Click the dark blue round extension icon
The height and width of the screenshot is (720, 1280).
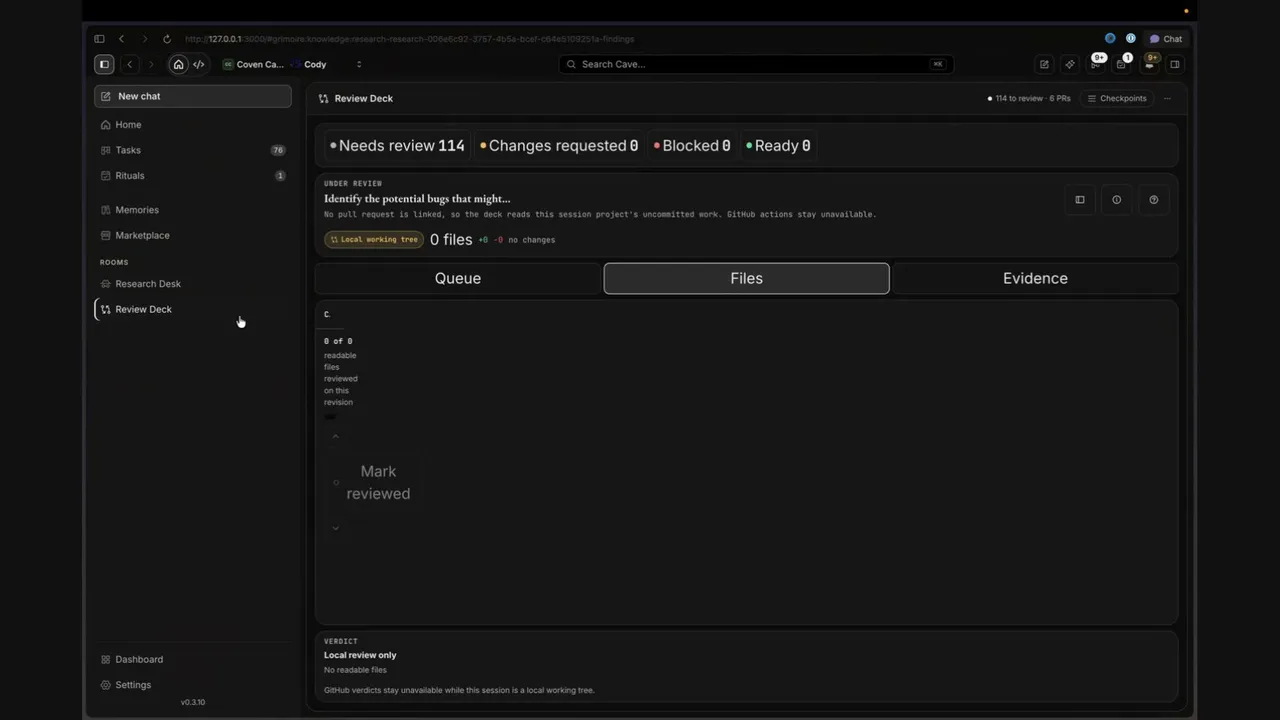1110,39
